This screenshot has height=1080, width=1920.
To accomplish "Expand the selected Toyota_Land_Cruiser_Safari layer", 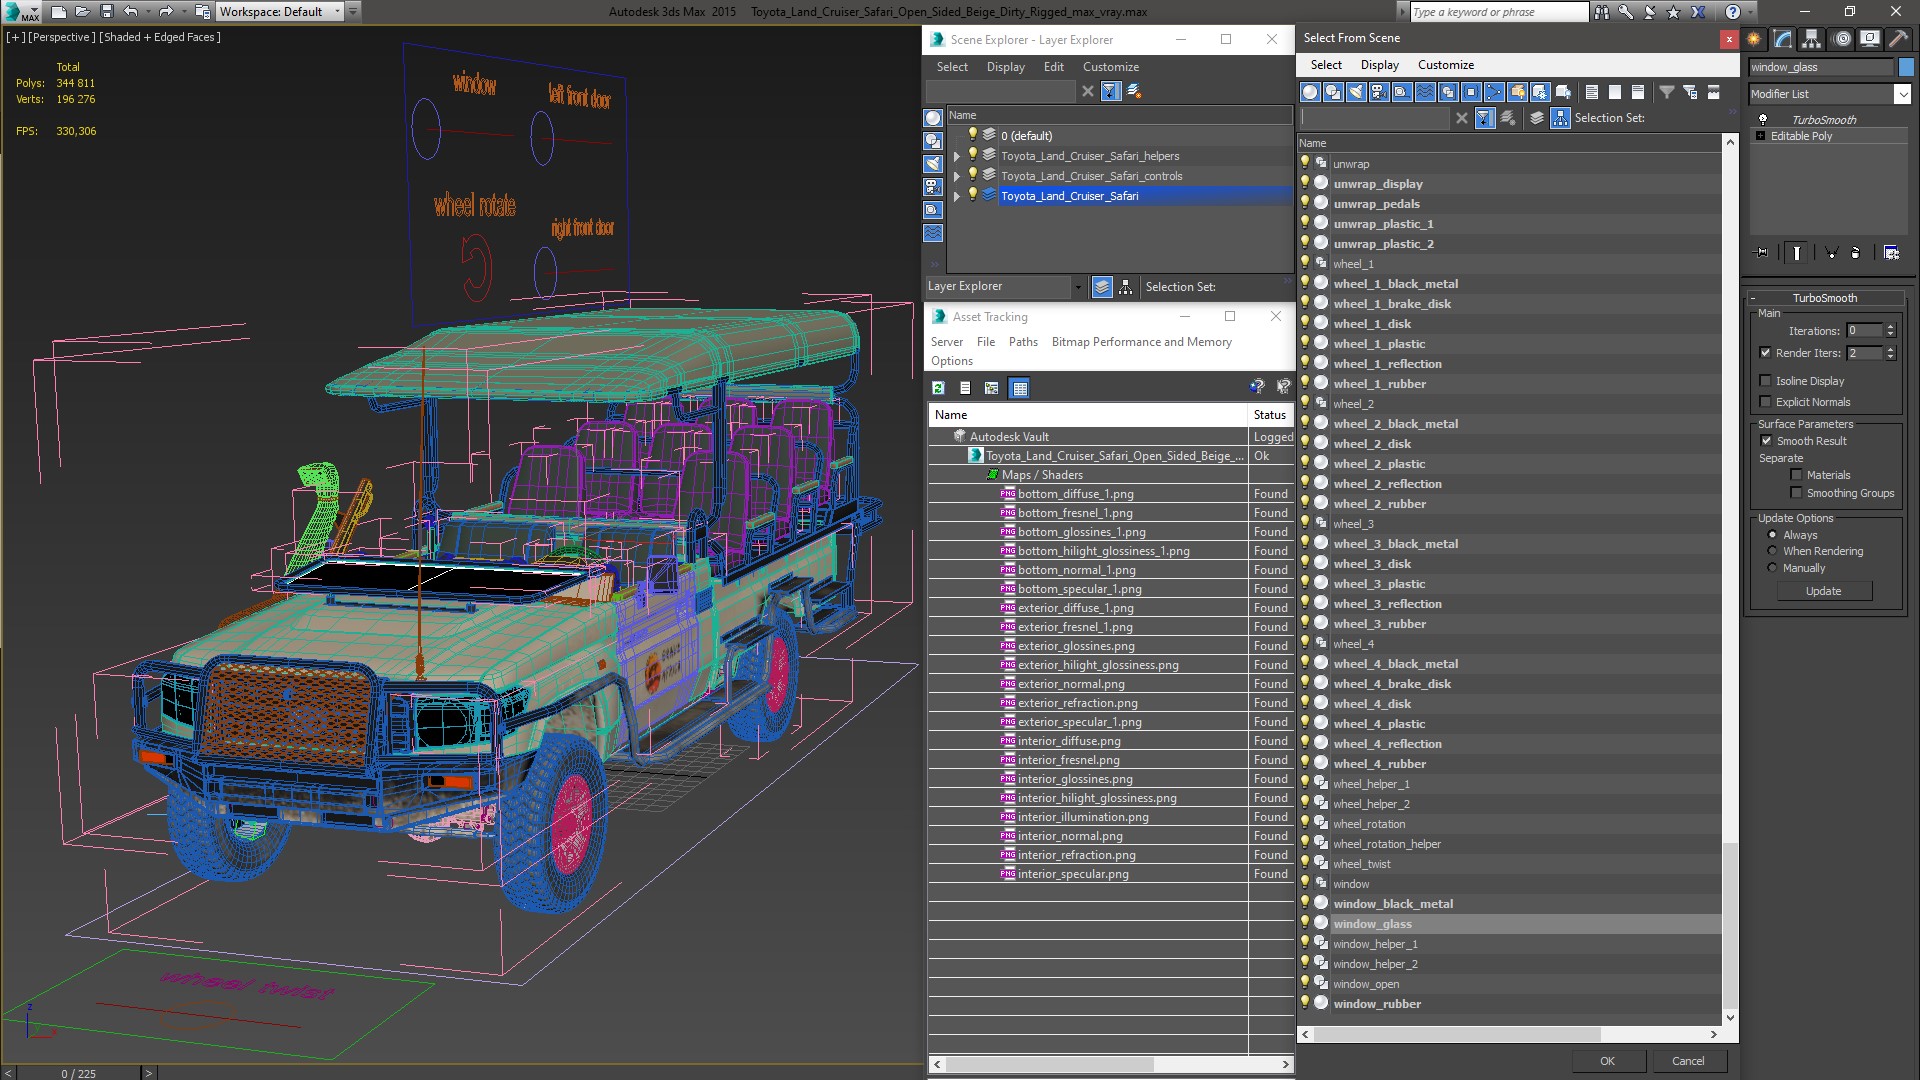I will pyautogui.click(x=956, y=196).
